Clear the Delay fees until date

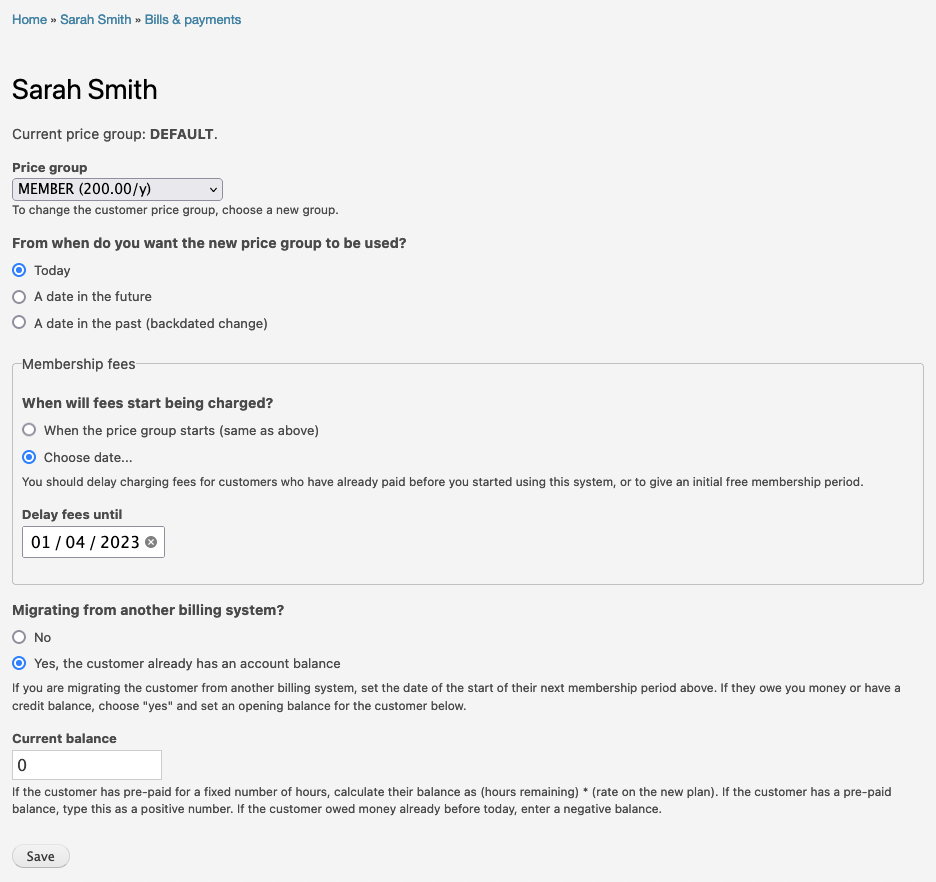point(151,542)
